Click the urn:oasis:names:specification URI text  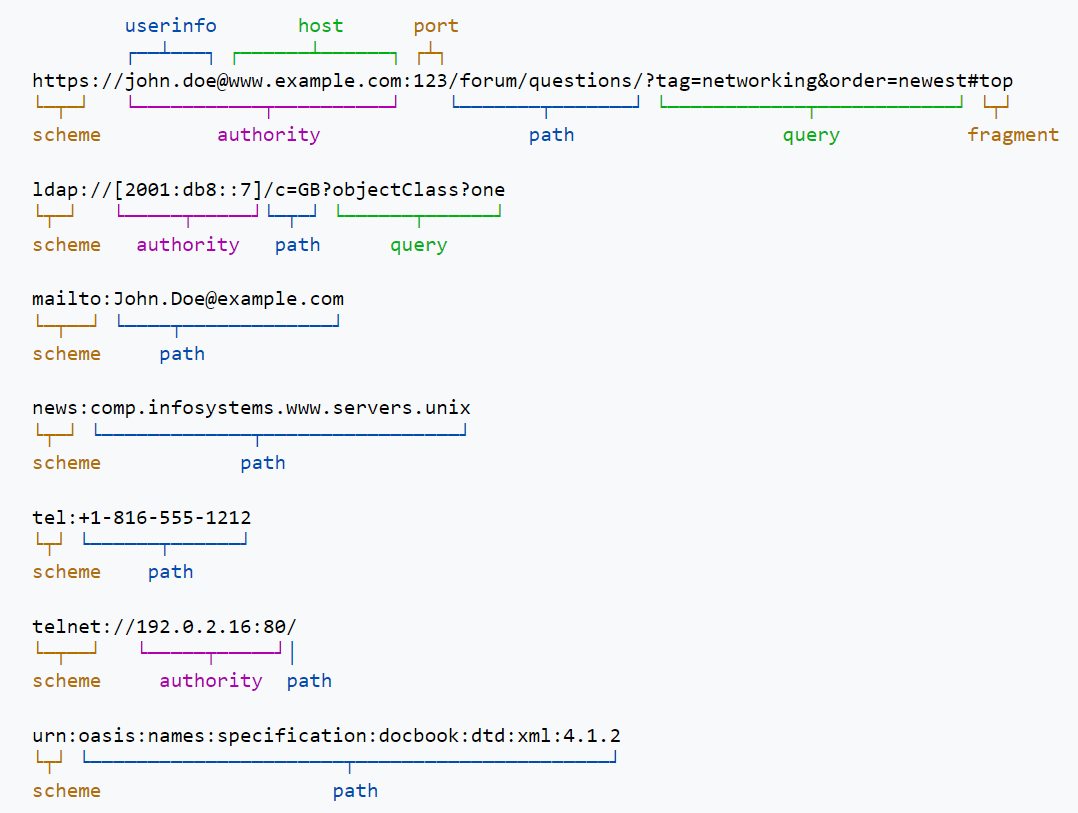[327, 736]
